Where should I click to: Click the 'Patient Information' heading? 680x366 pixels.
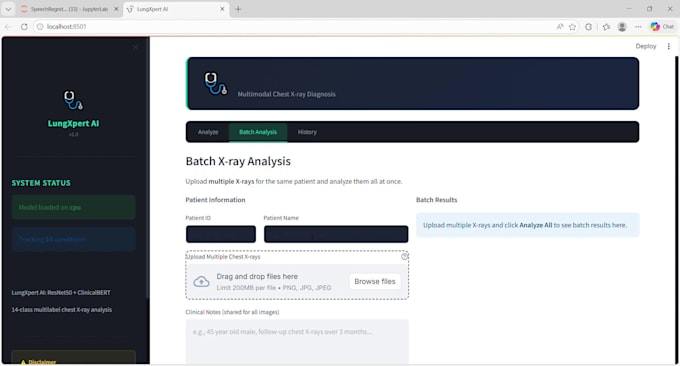[x=216, y=200]
